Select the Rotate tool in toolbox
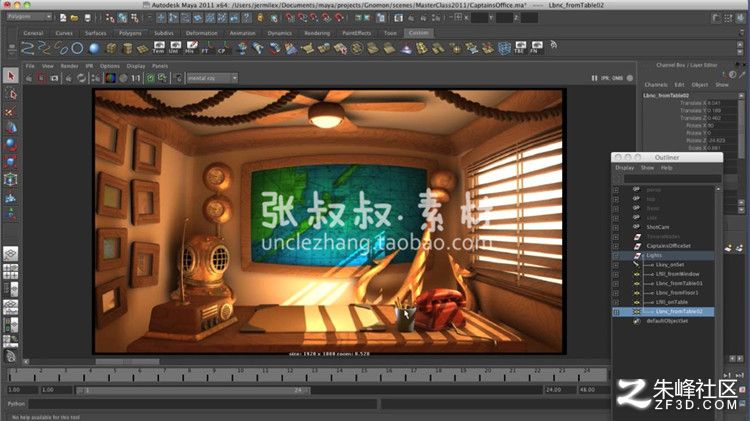Screen dimensions: 750x421 click(11, 145)
